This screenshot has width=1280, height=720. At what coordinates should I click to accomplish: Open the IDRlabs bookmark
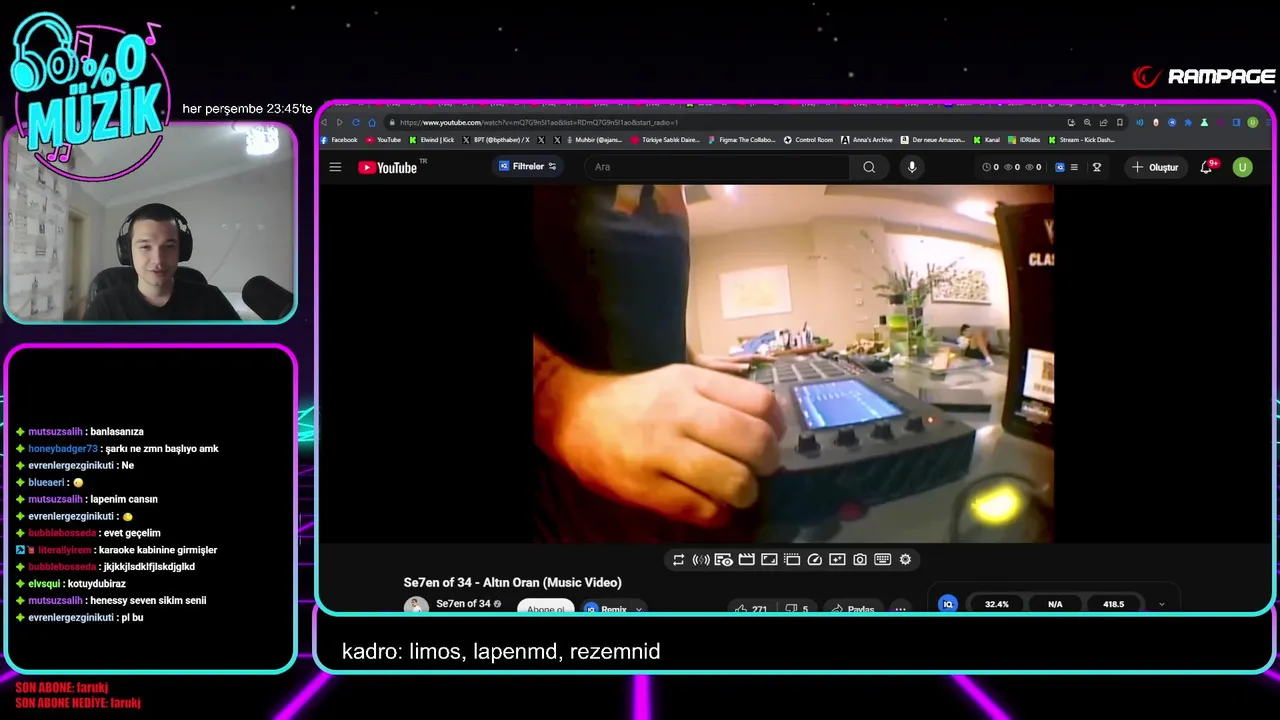click(x=1024, y=140)
